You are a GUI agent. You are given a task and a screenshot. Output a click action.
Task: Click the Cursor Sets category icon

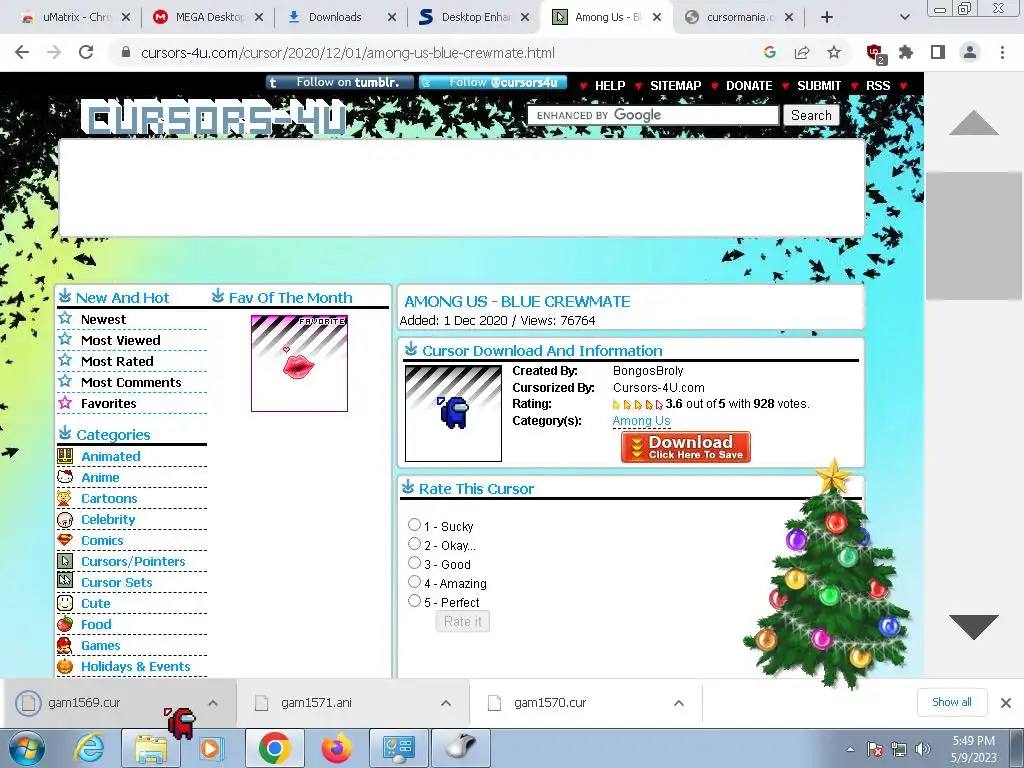point(65,582)
